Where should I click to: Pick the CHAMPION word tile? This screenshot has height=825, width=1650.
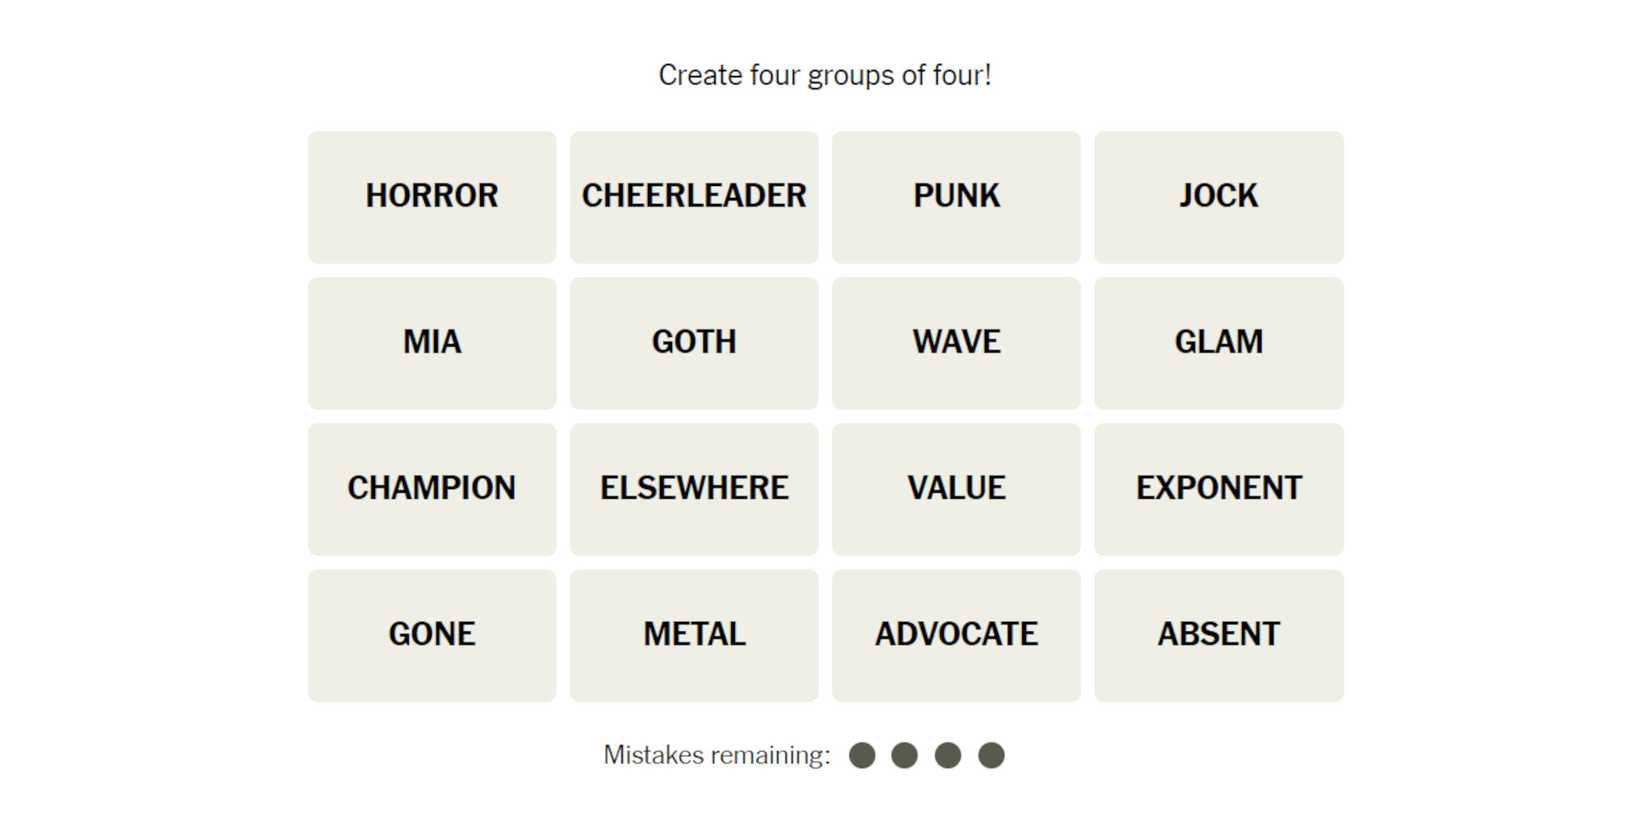click(432, 489)
